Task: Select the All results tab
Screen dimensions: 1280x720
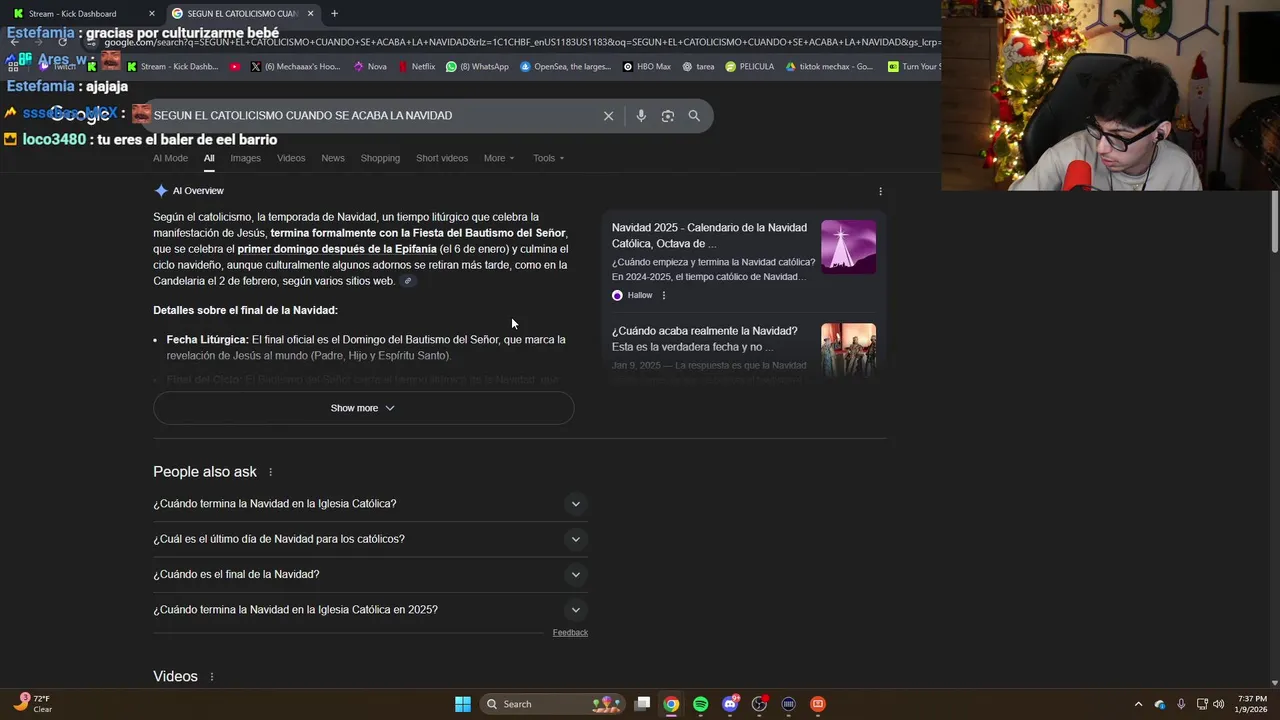Action: 209,158
